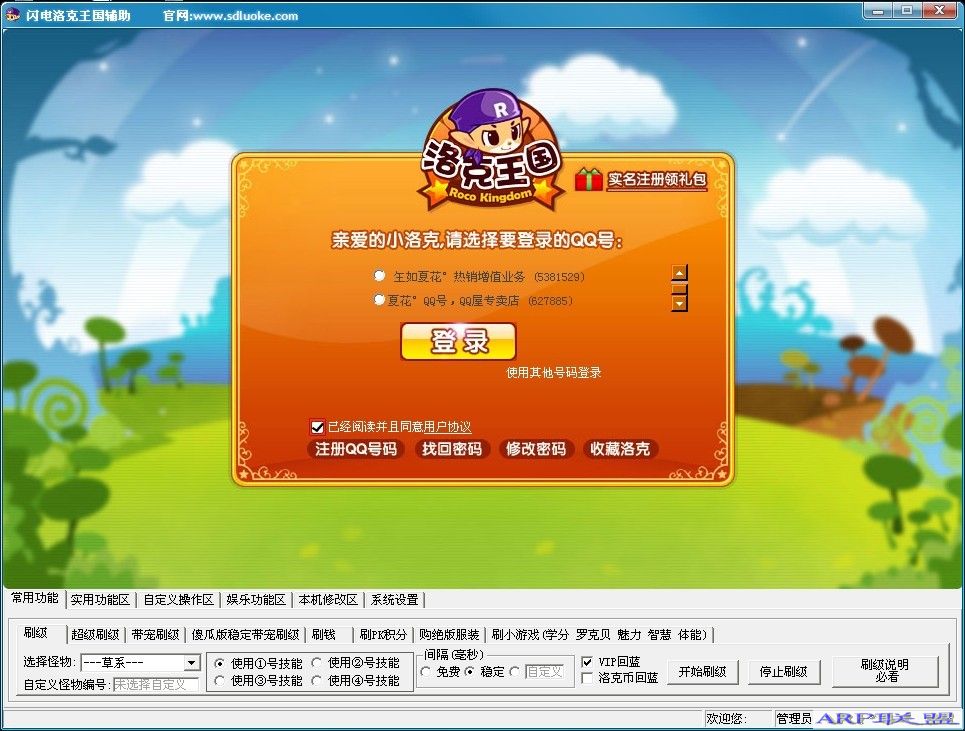Choose the 免费 interval option
965x731 pixels.
pos(425,672)
